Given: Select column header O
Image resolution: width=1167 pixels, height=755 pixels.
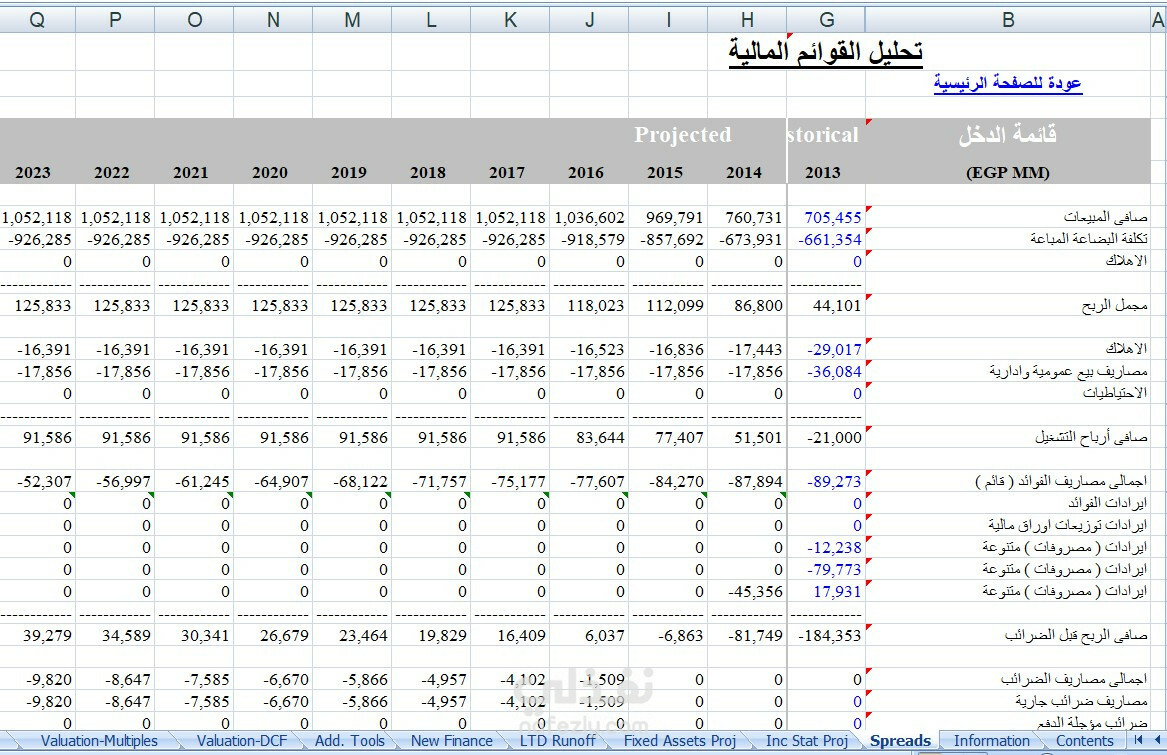Looking at the screenshot, I should [194, 20].
